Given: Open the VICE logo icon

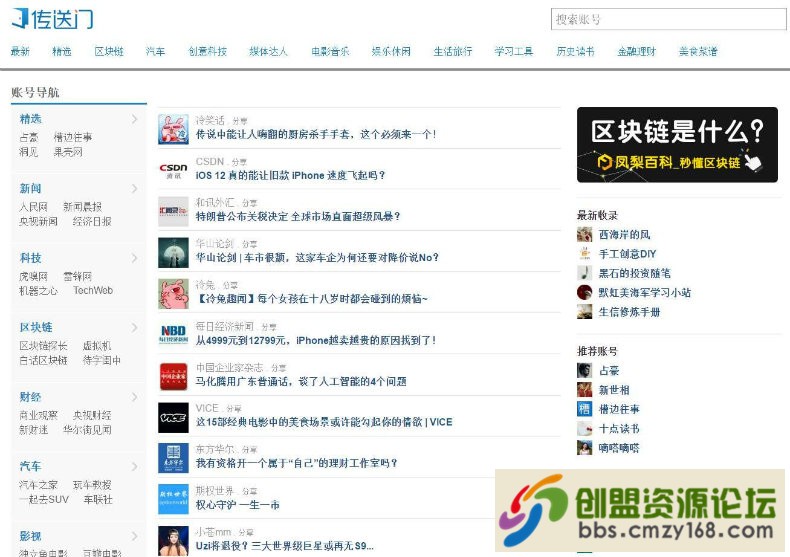Looking at the screenshot, I should (173, 417).
